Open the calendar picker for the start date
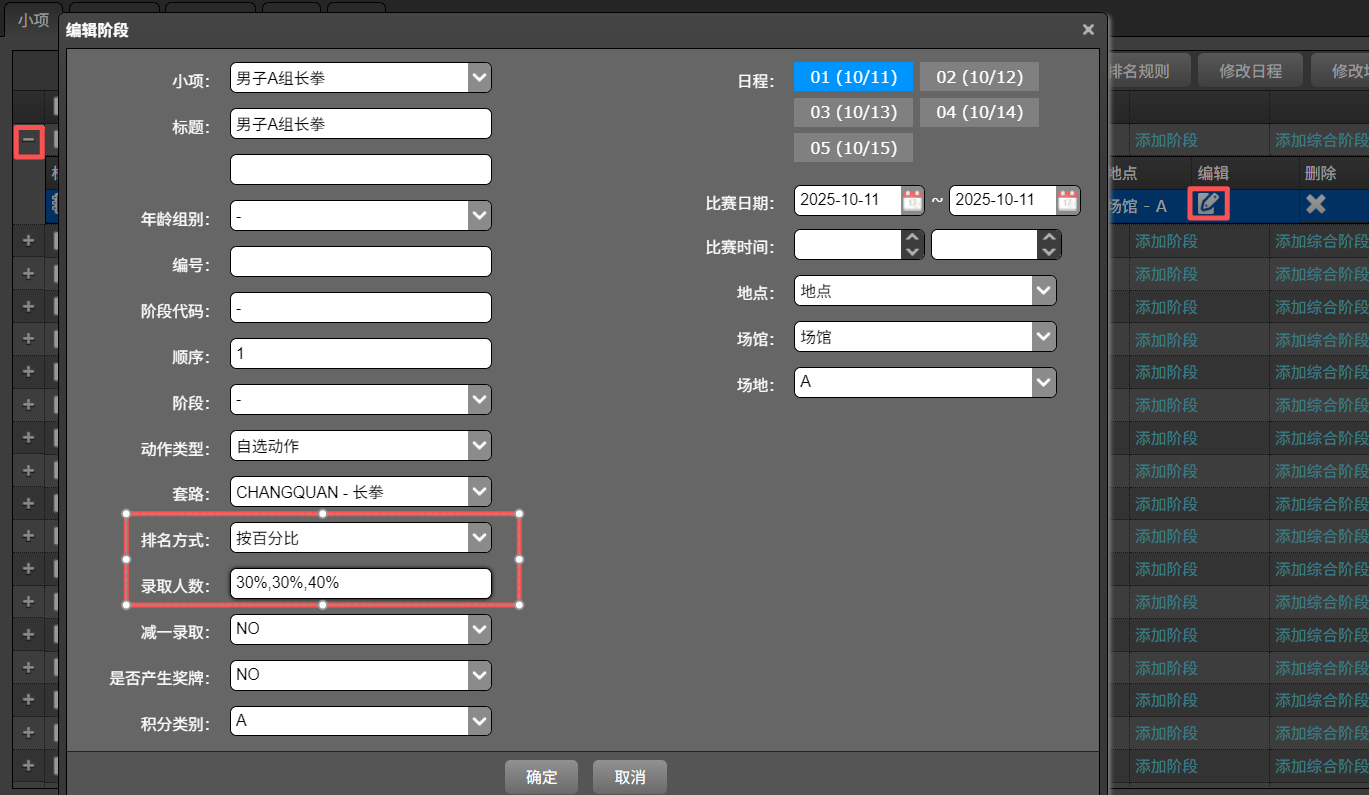The height and width of the screenshot is (795, 1369). click(x=912, y=200)
